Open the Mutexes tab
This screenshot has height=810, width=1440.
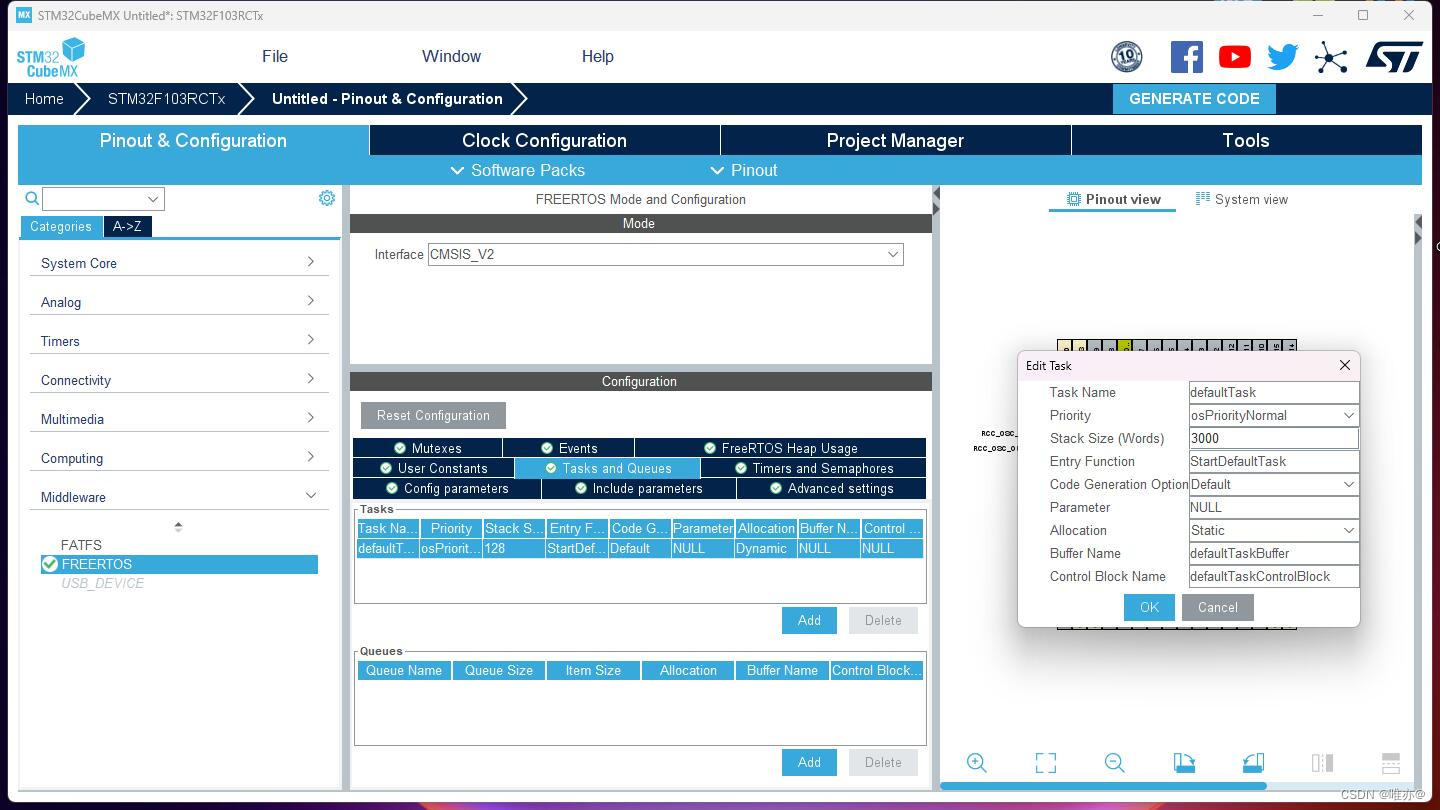click(x=427, y=448)
